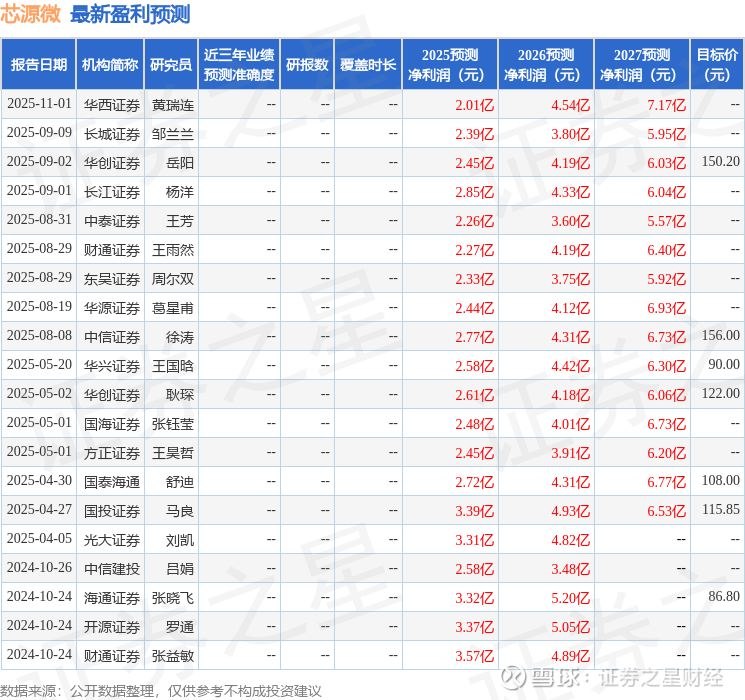Image resolution: width=745 pixels, height=700 pixels.
Task: Click analyst name 王雨然
Action: (x=172, y=250)
